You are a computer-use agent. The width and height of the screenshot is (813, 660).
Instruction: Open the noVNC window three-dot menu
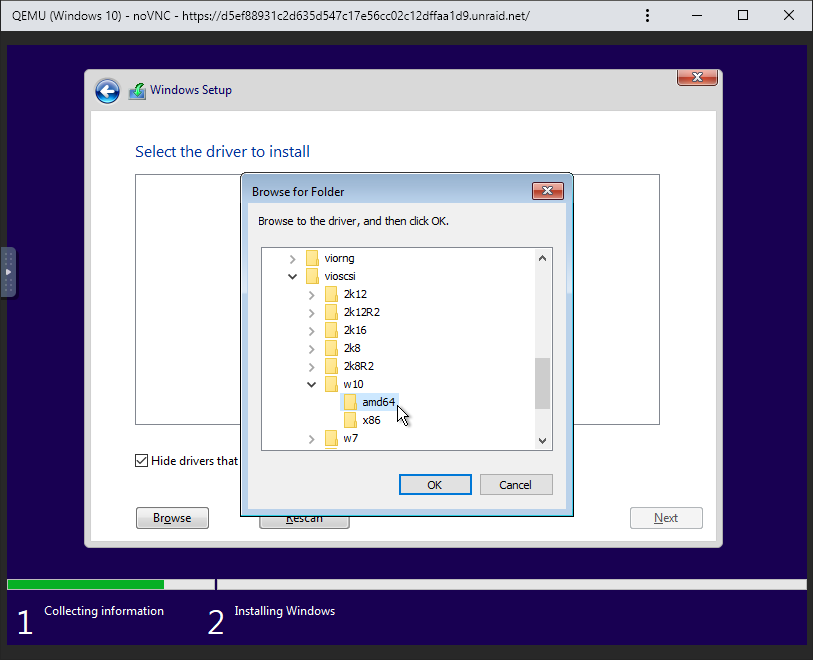coord(647,16)
